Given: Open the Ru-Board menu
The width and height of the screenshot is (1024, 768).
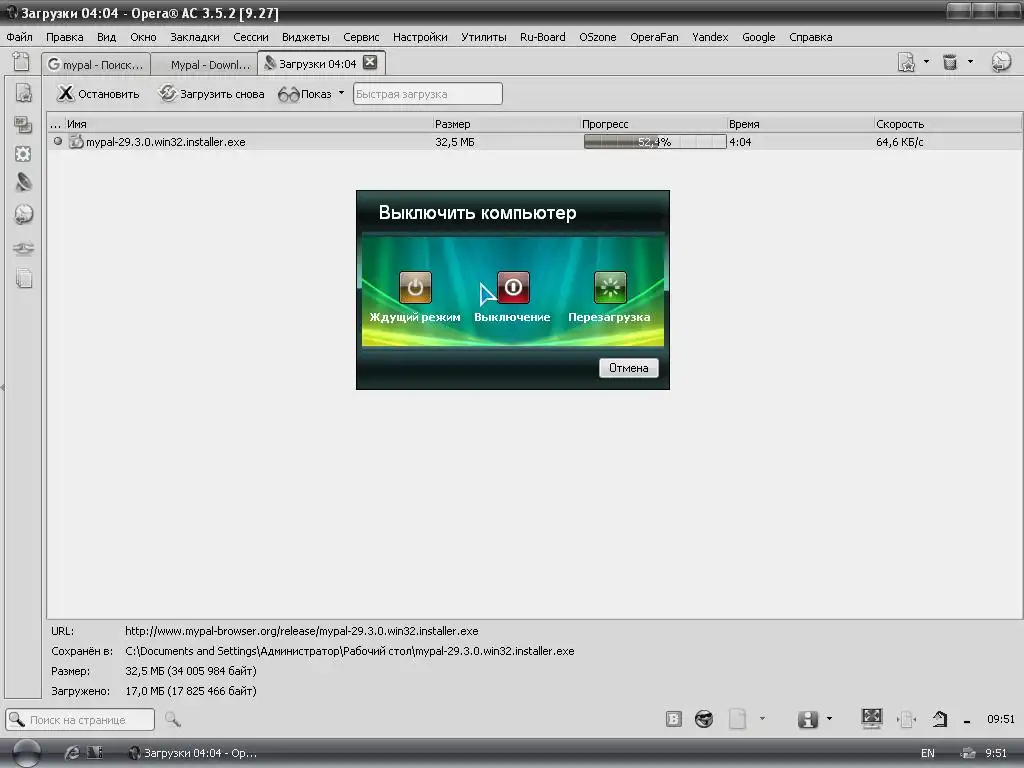Looking at the screenshot, I should pyautogui.click(x=543, y=37).
